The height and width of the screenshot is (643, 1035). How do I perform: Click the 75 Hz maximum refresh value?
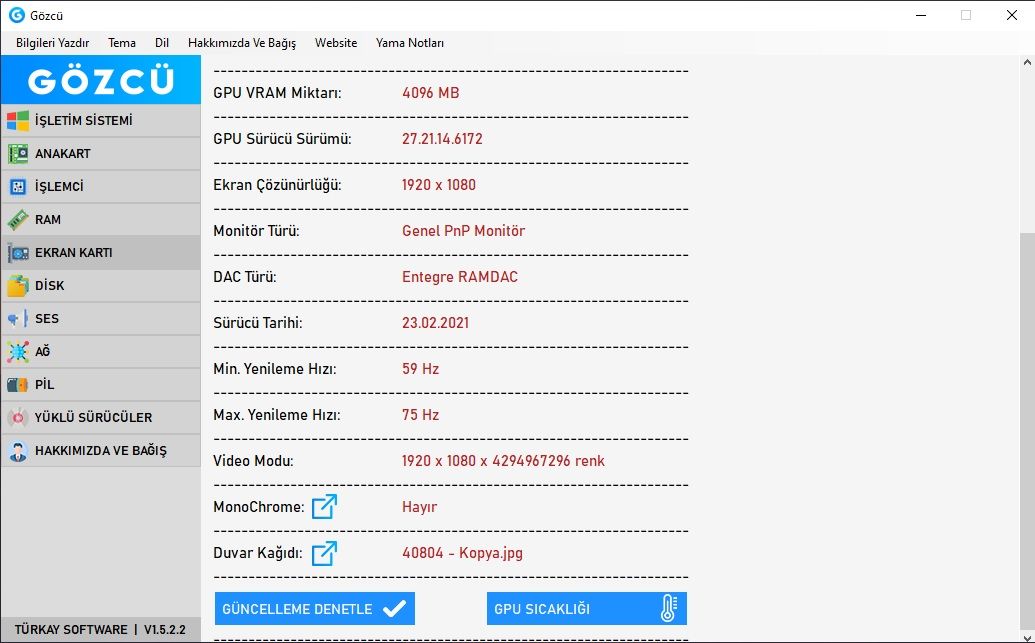pos(420,415)
